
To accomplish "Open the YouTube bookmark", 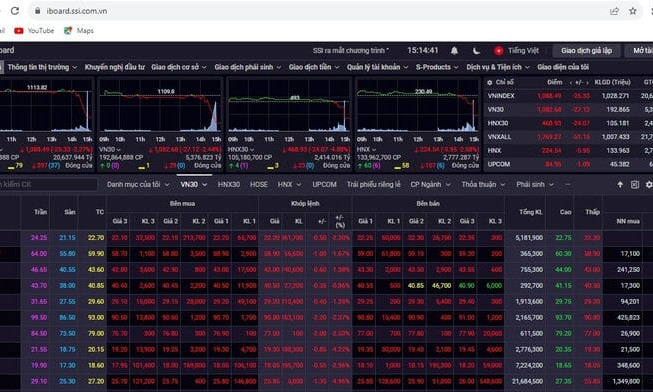I will point(34,30).
